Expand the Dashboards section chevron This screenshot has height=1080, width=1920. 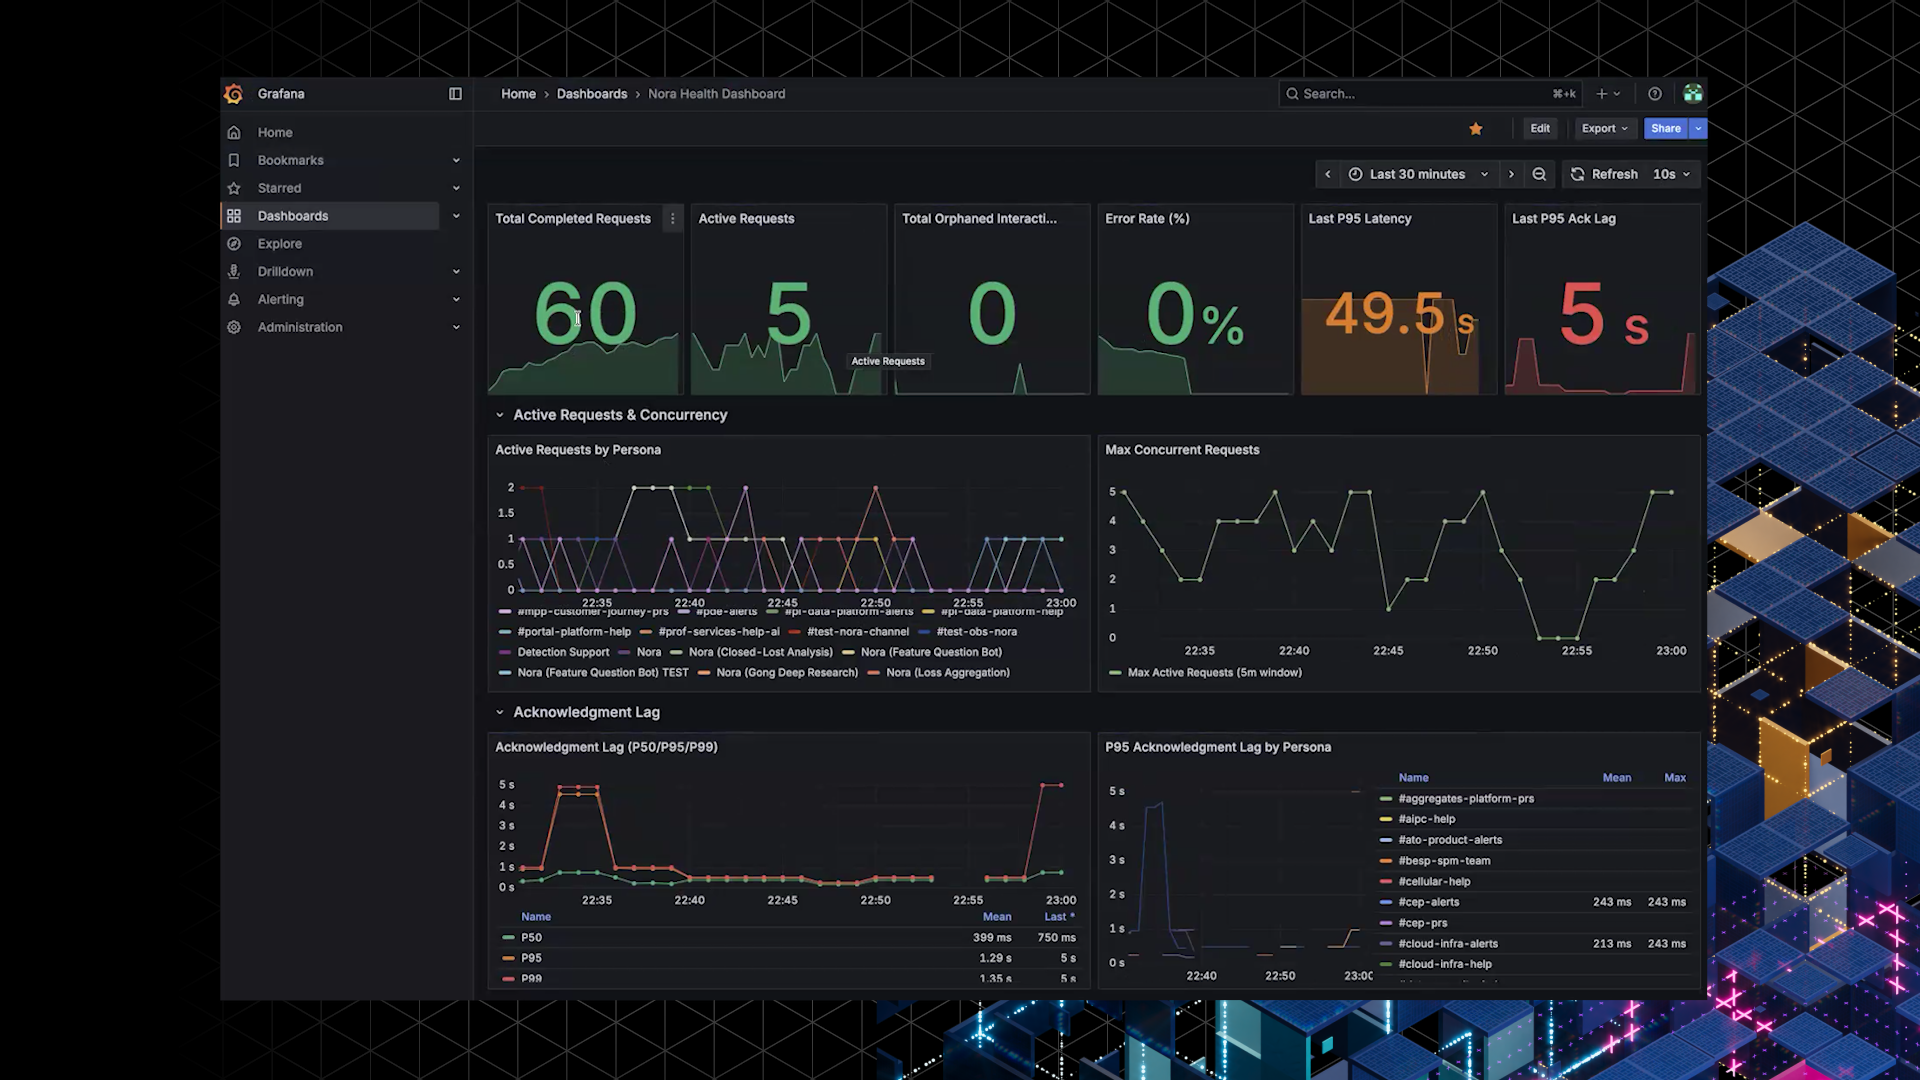pyautogui.click(x=456, y=216)
